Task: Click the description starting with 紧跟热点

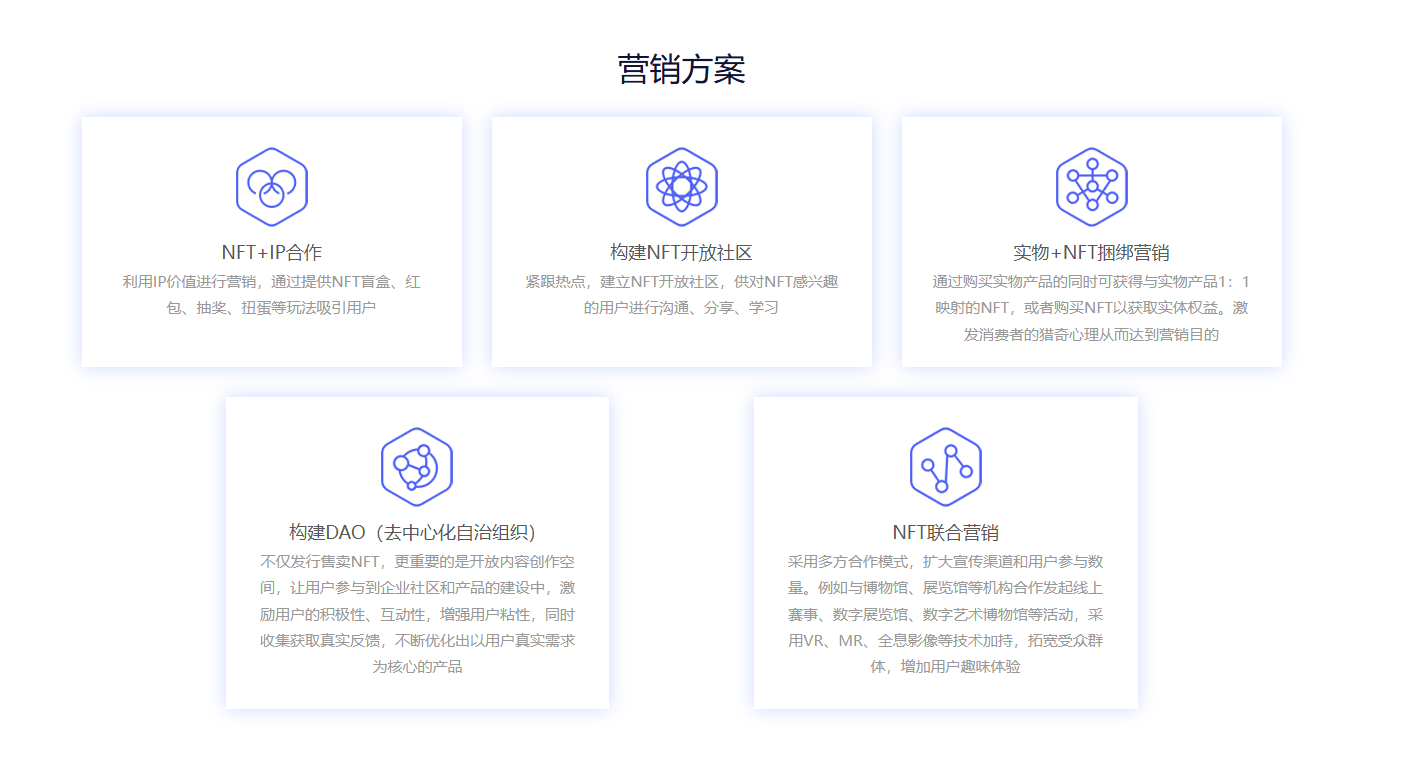Action: pos(681,295)
